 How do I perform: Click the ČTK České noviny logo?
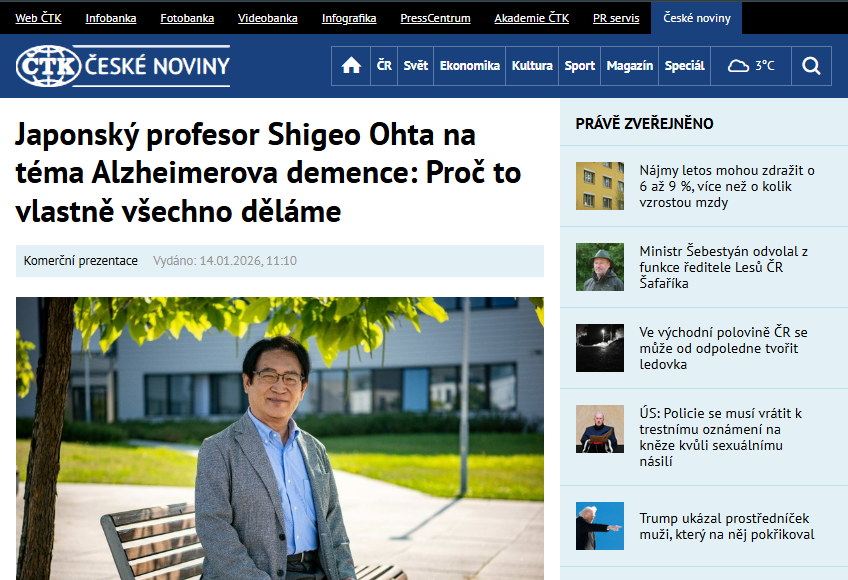[123, 66]
